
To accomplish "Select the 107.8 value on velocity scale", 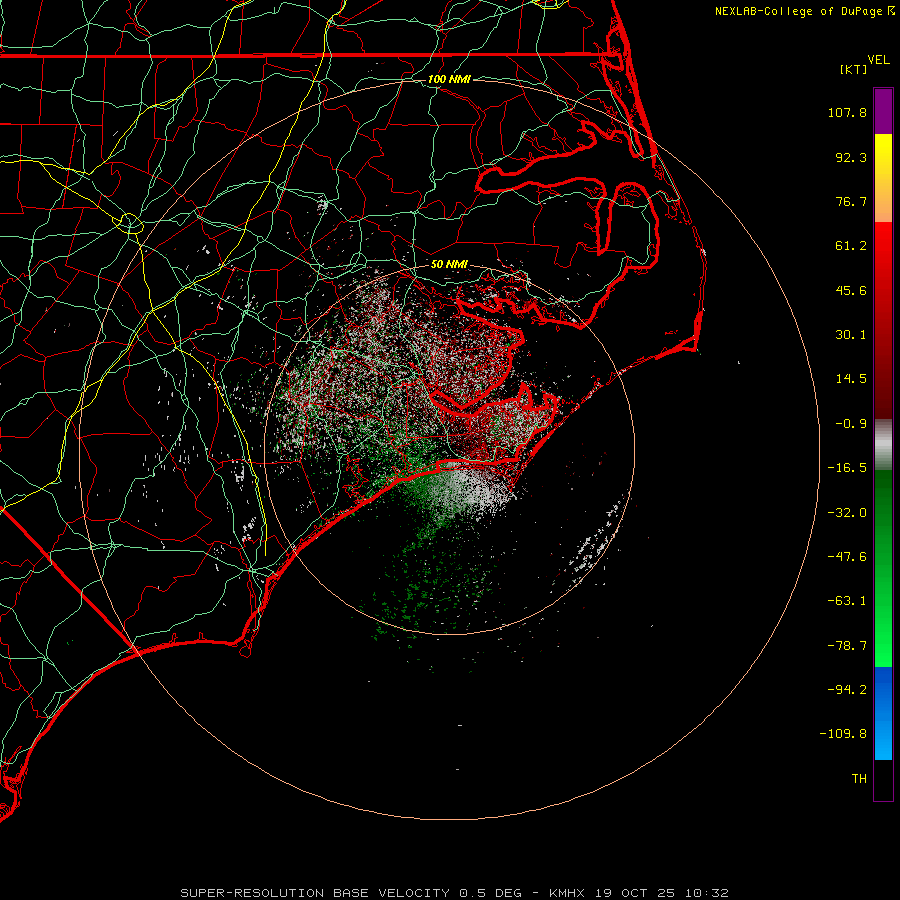I will 847,112.
